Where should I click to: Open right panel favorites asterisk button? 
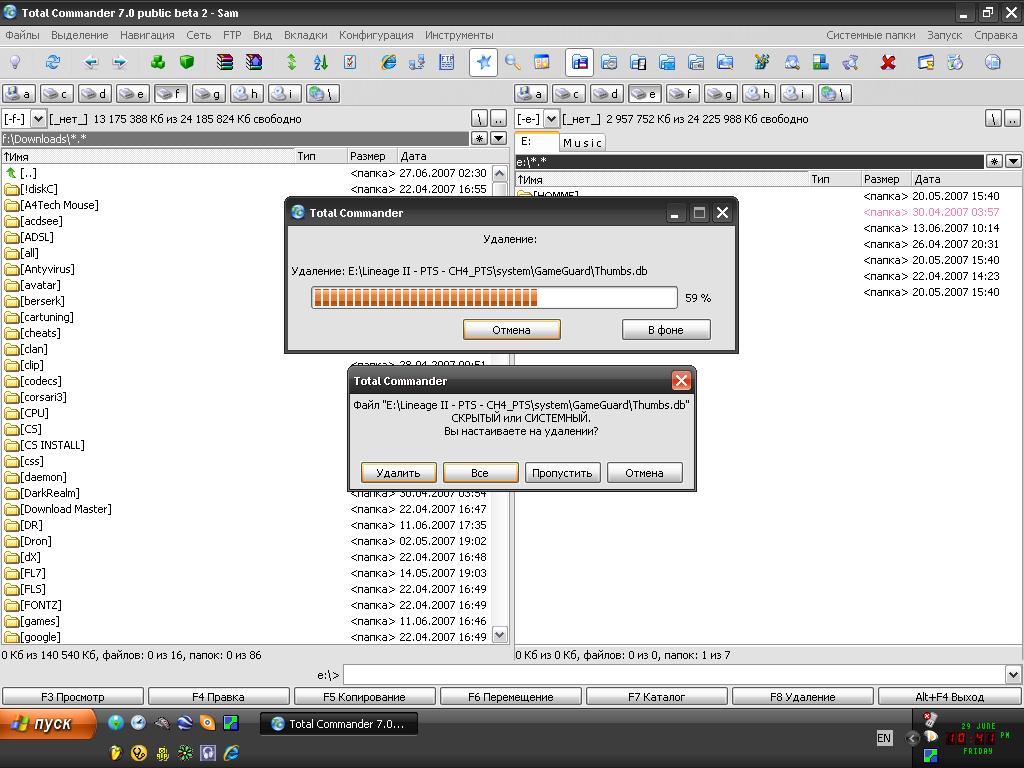(994, 161)
